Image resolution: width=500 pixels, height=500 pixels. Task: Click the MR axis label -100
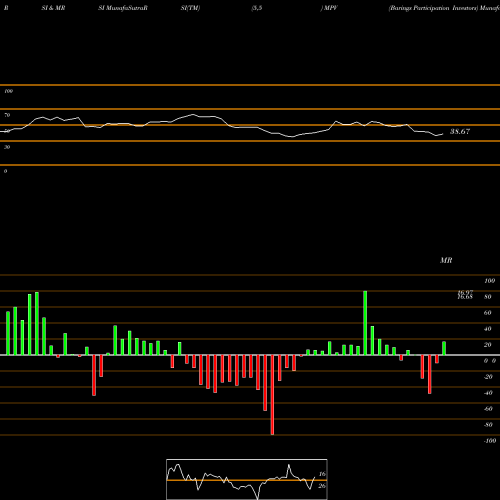point(490,441)
